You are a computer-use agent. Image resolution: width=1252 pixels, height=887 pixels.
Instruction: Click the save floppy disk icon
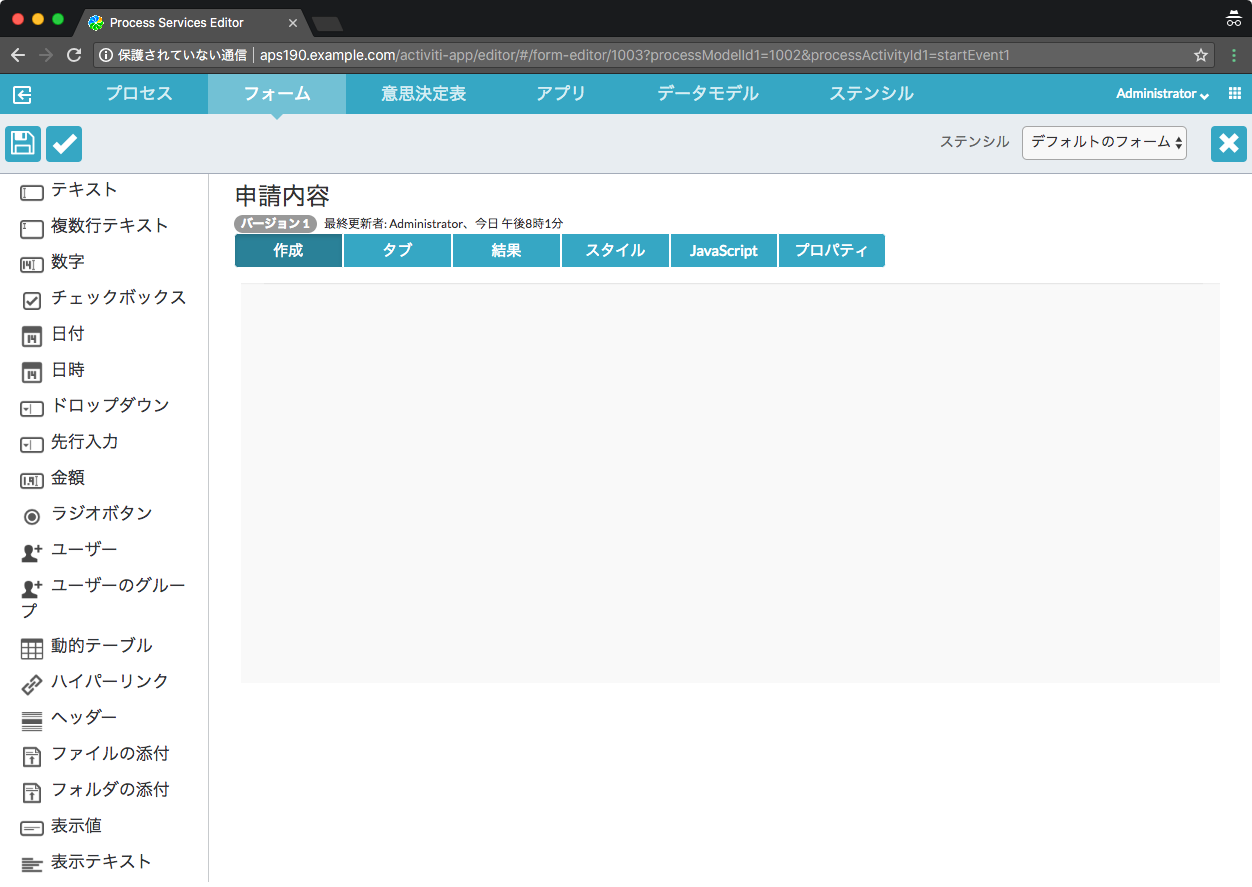tap(23, 144)
